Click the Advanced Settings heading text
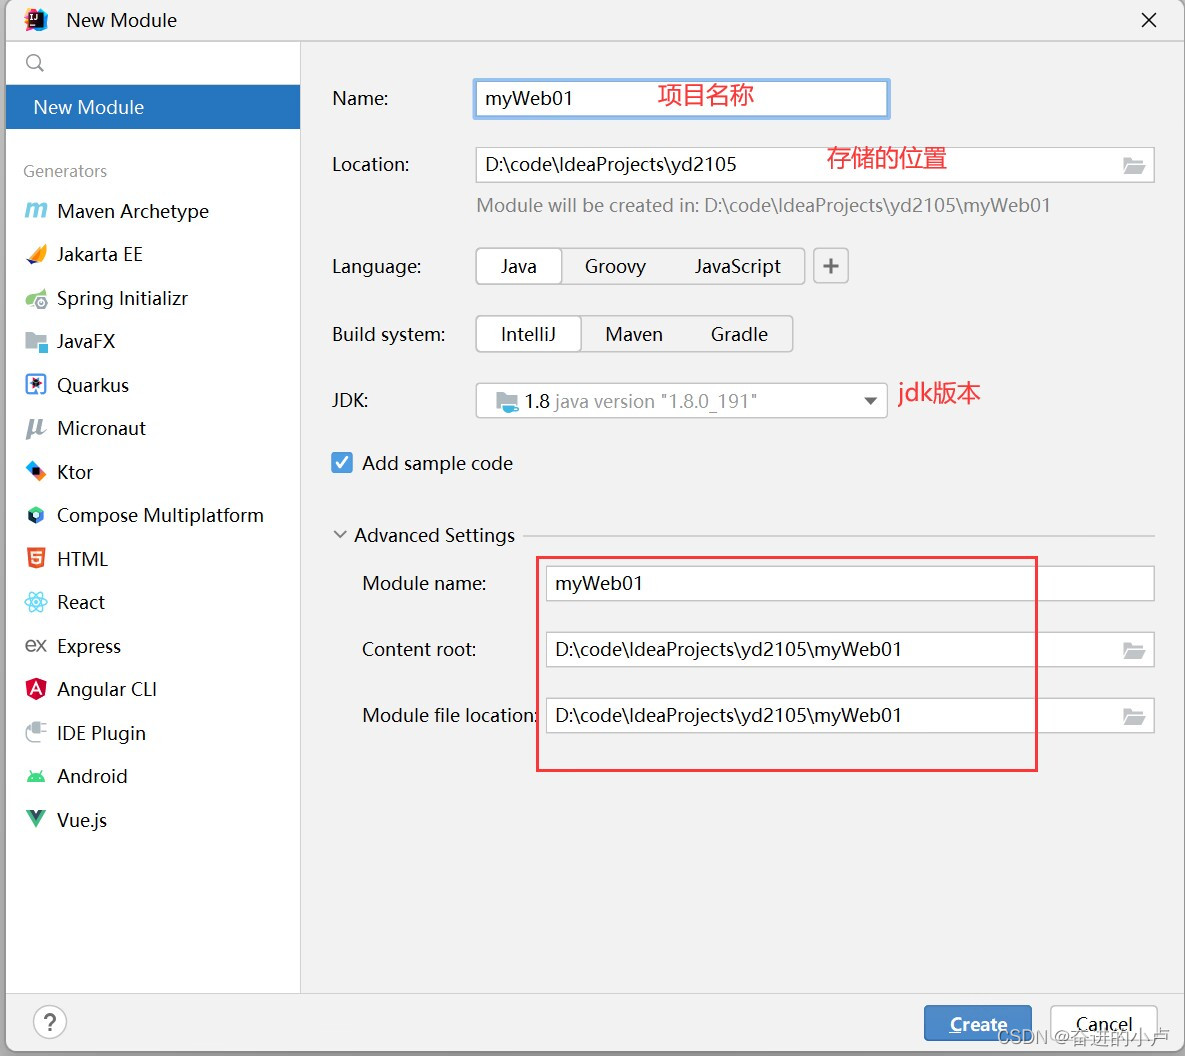This screenshot has height=1056, width=1185. coord(435,535)
